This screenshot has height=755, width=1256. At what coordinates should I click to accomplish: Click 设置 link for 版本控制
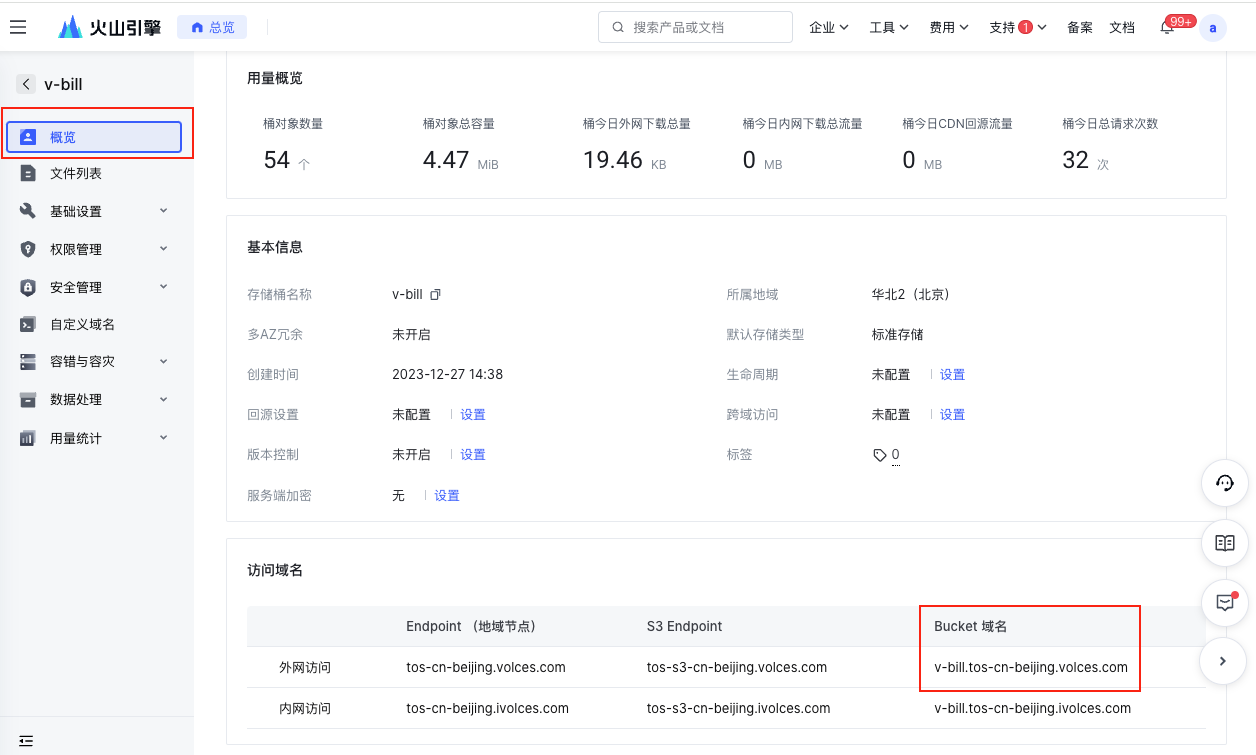[472, 455]
